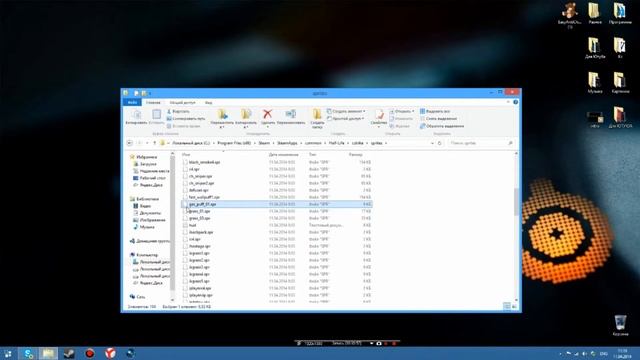The width and height of the screenshot is (640, 360).
Task: Click the New folder (Создать папку) icon
Action: tap(317, 114)
